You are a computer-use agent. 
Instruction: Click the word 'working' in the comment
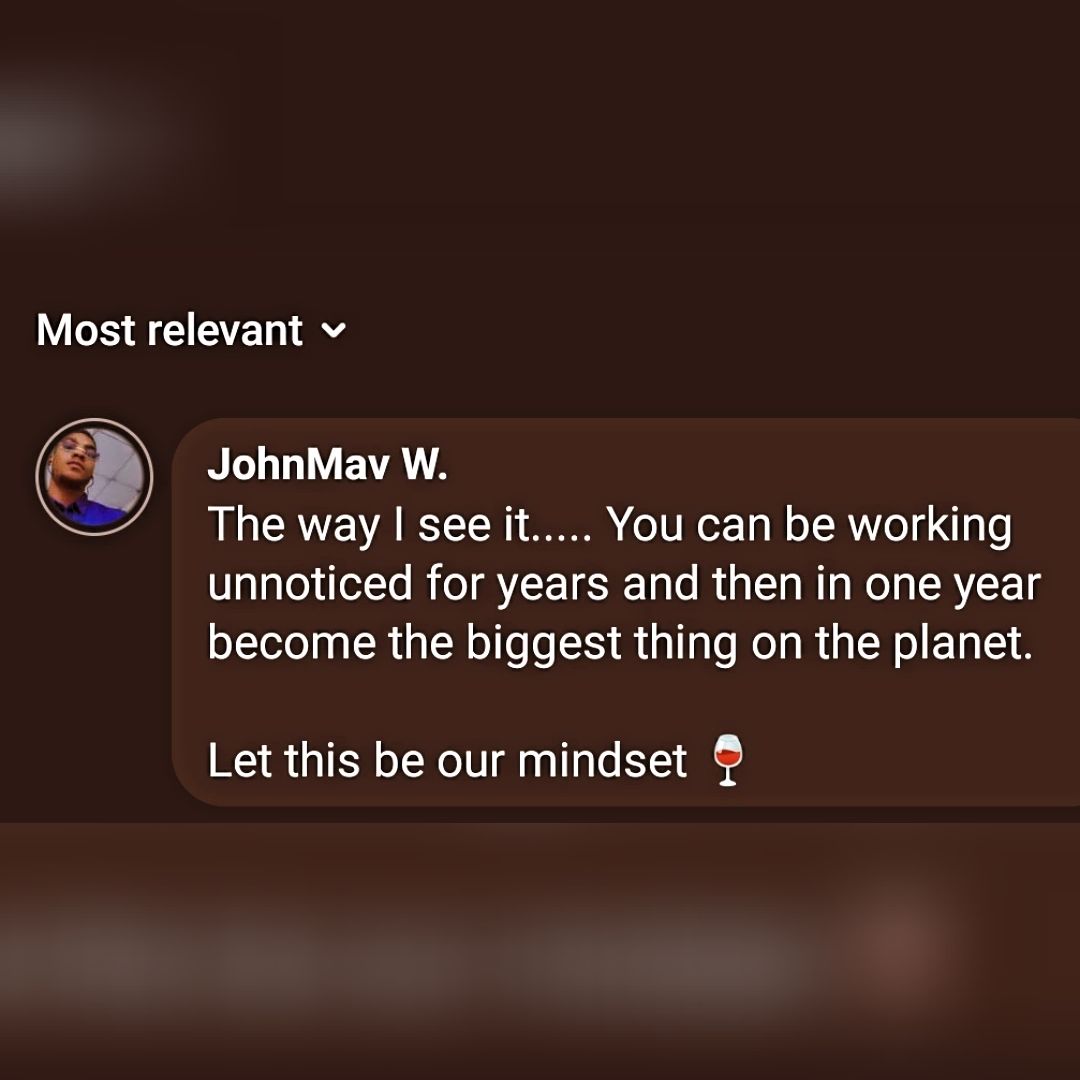(x=930, y=526)
